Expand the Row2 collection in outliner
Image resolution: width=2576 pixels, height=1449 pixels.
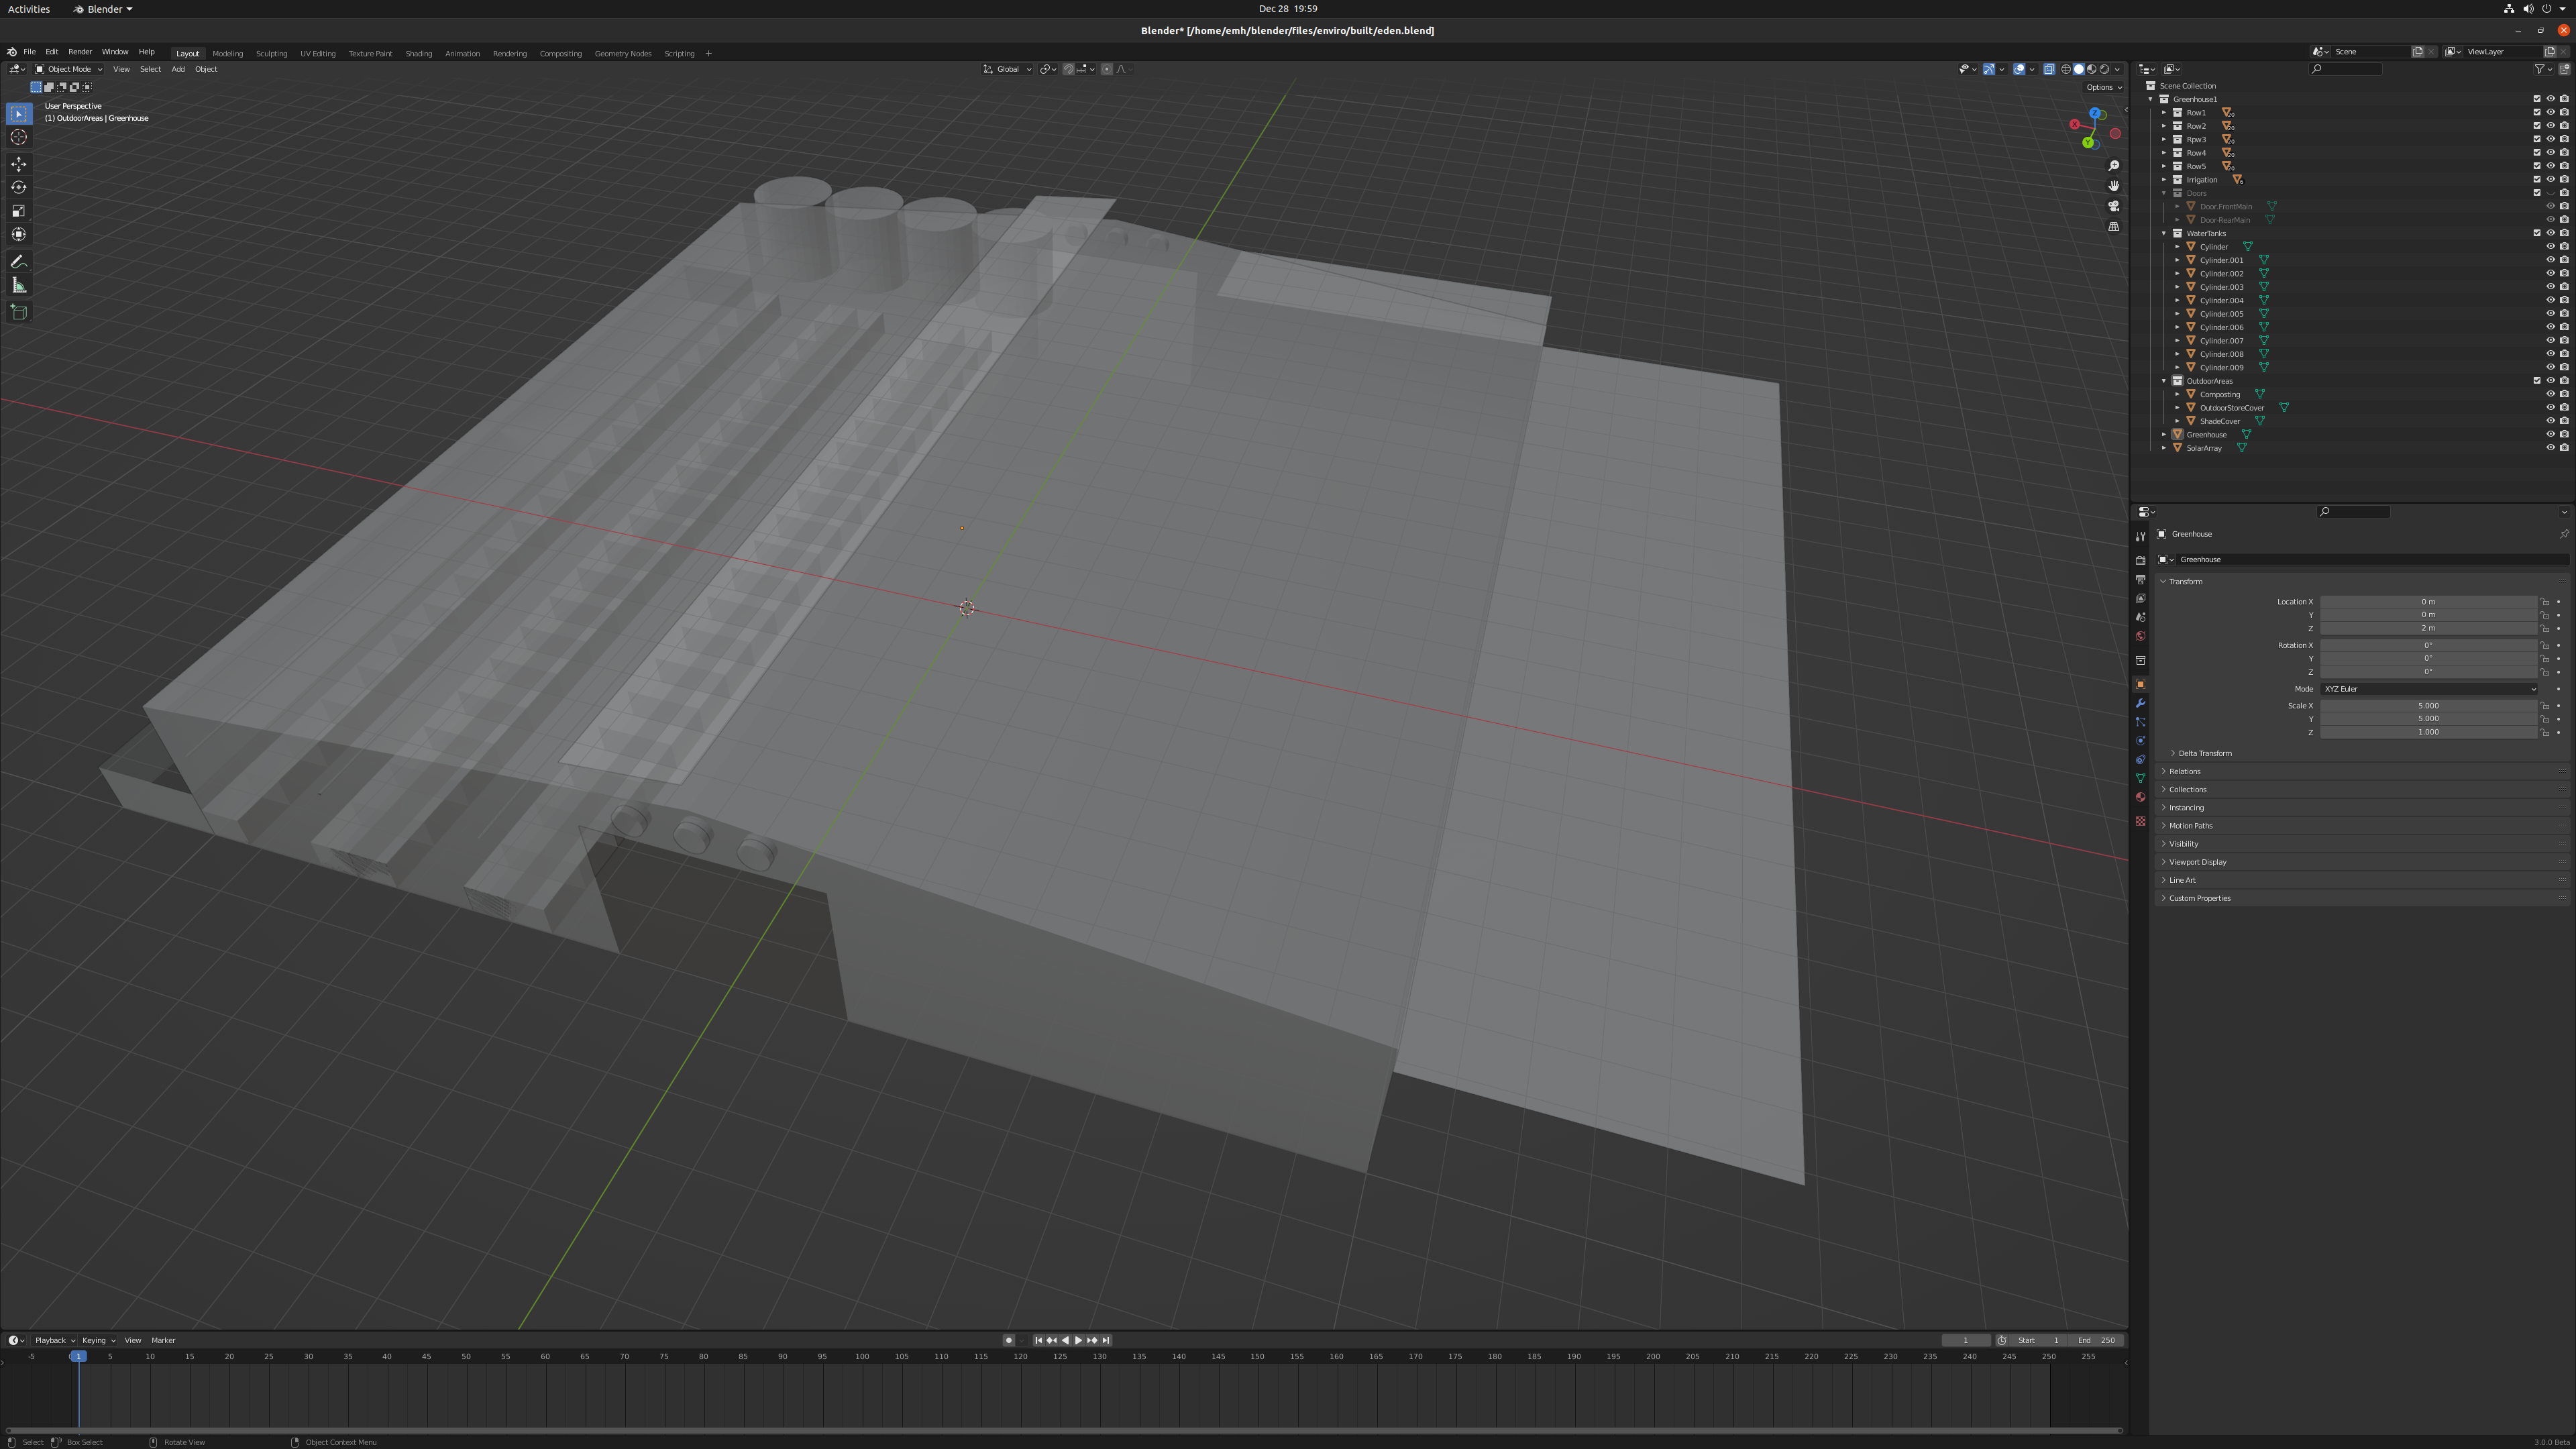tap(2164, 126)
